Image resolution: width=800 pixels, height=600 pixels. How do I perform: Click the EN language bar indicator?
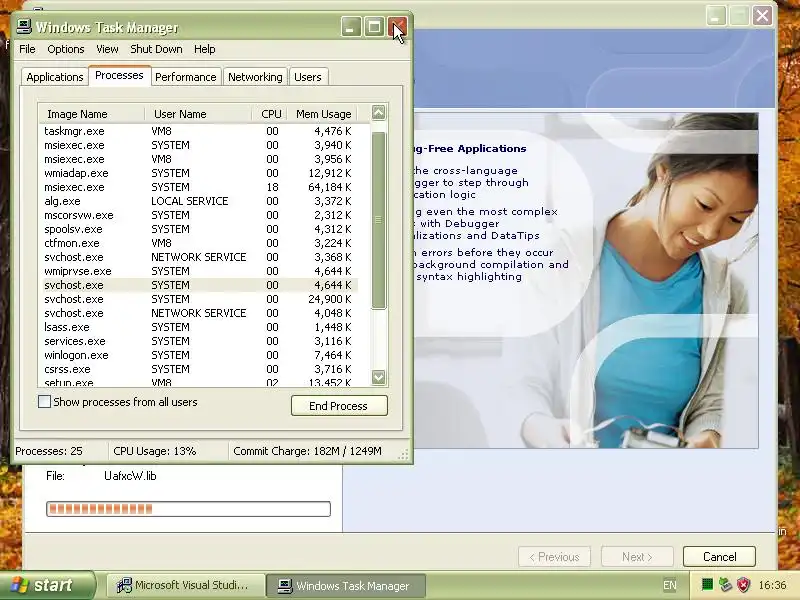click(669, 585)
